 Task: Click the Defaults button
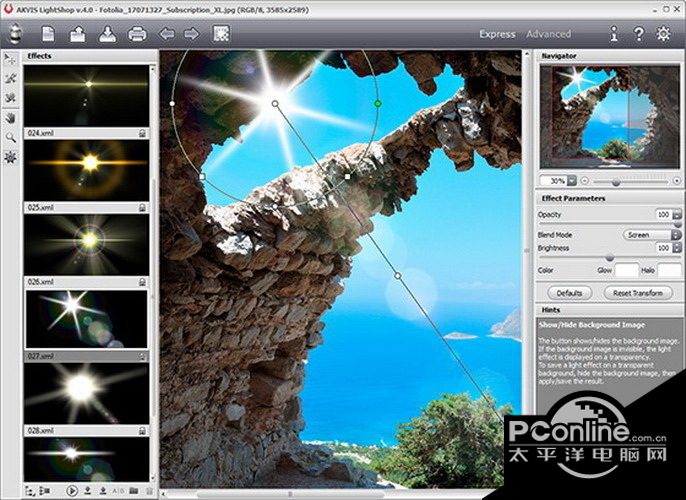click(569, 293)
